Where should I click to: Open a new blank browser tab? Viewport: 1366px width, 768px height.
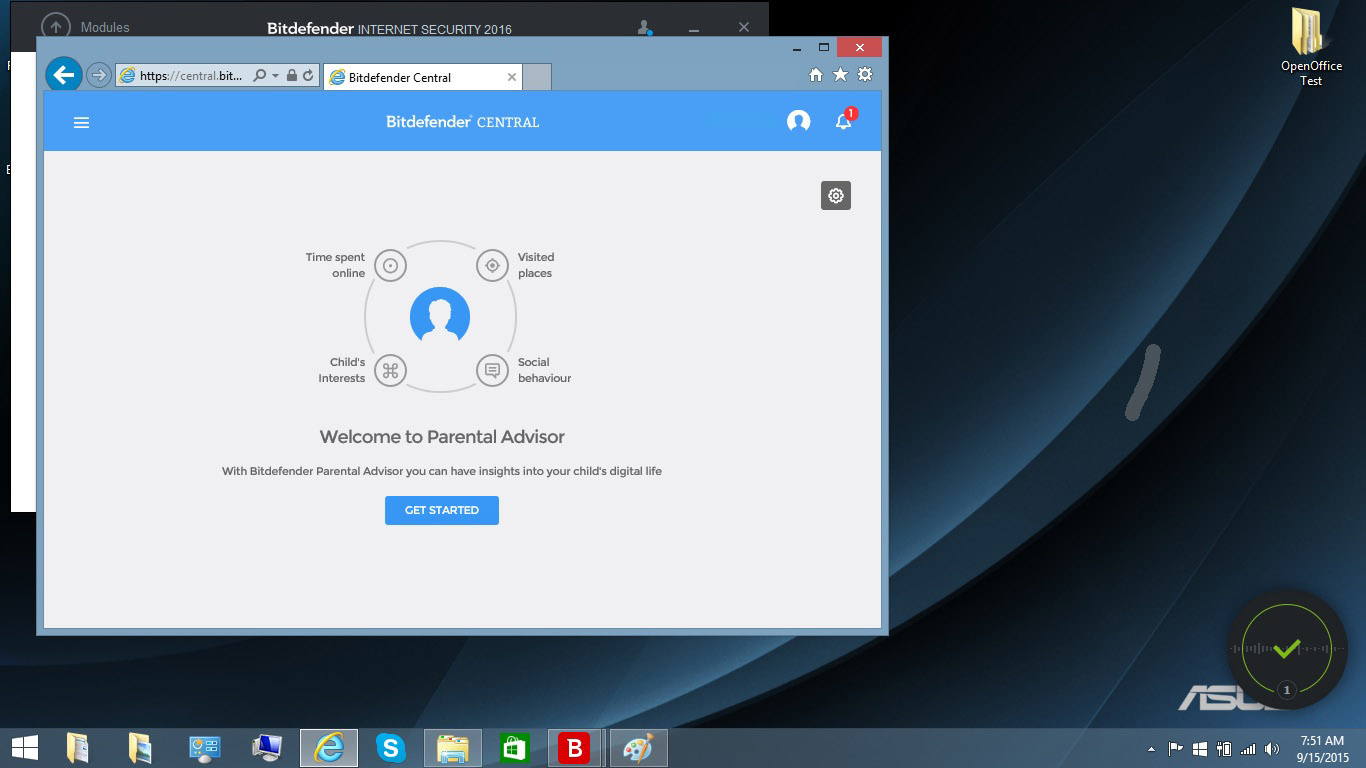click(537, 78)
